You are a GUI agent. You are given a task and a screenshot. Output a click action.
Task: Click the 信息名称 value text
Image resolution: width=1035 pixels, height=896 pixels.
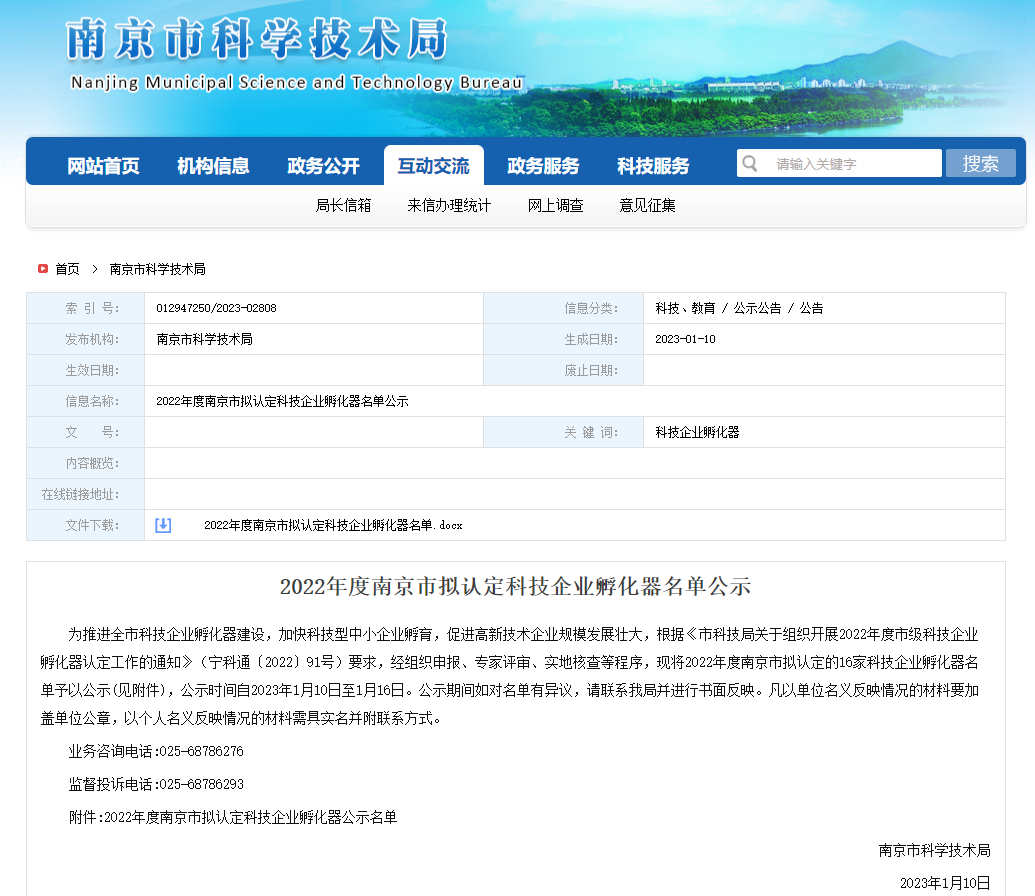(x=283, y=401)
